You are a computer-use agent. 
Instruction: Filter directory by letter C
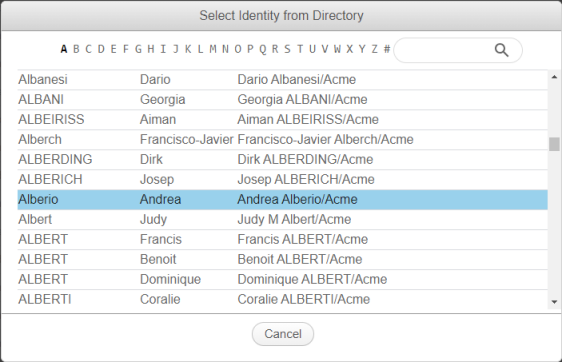point(89,49)
